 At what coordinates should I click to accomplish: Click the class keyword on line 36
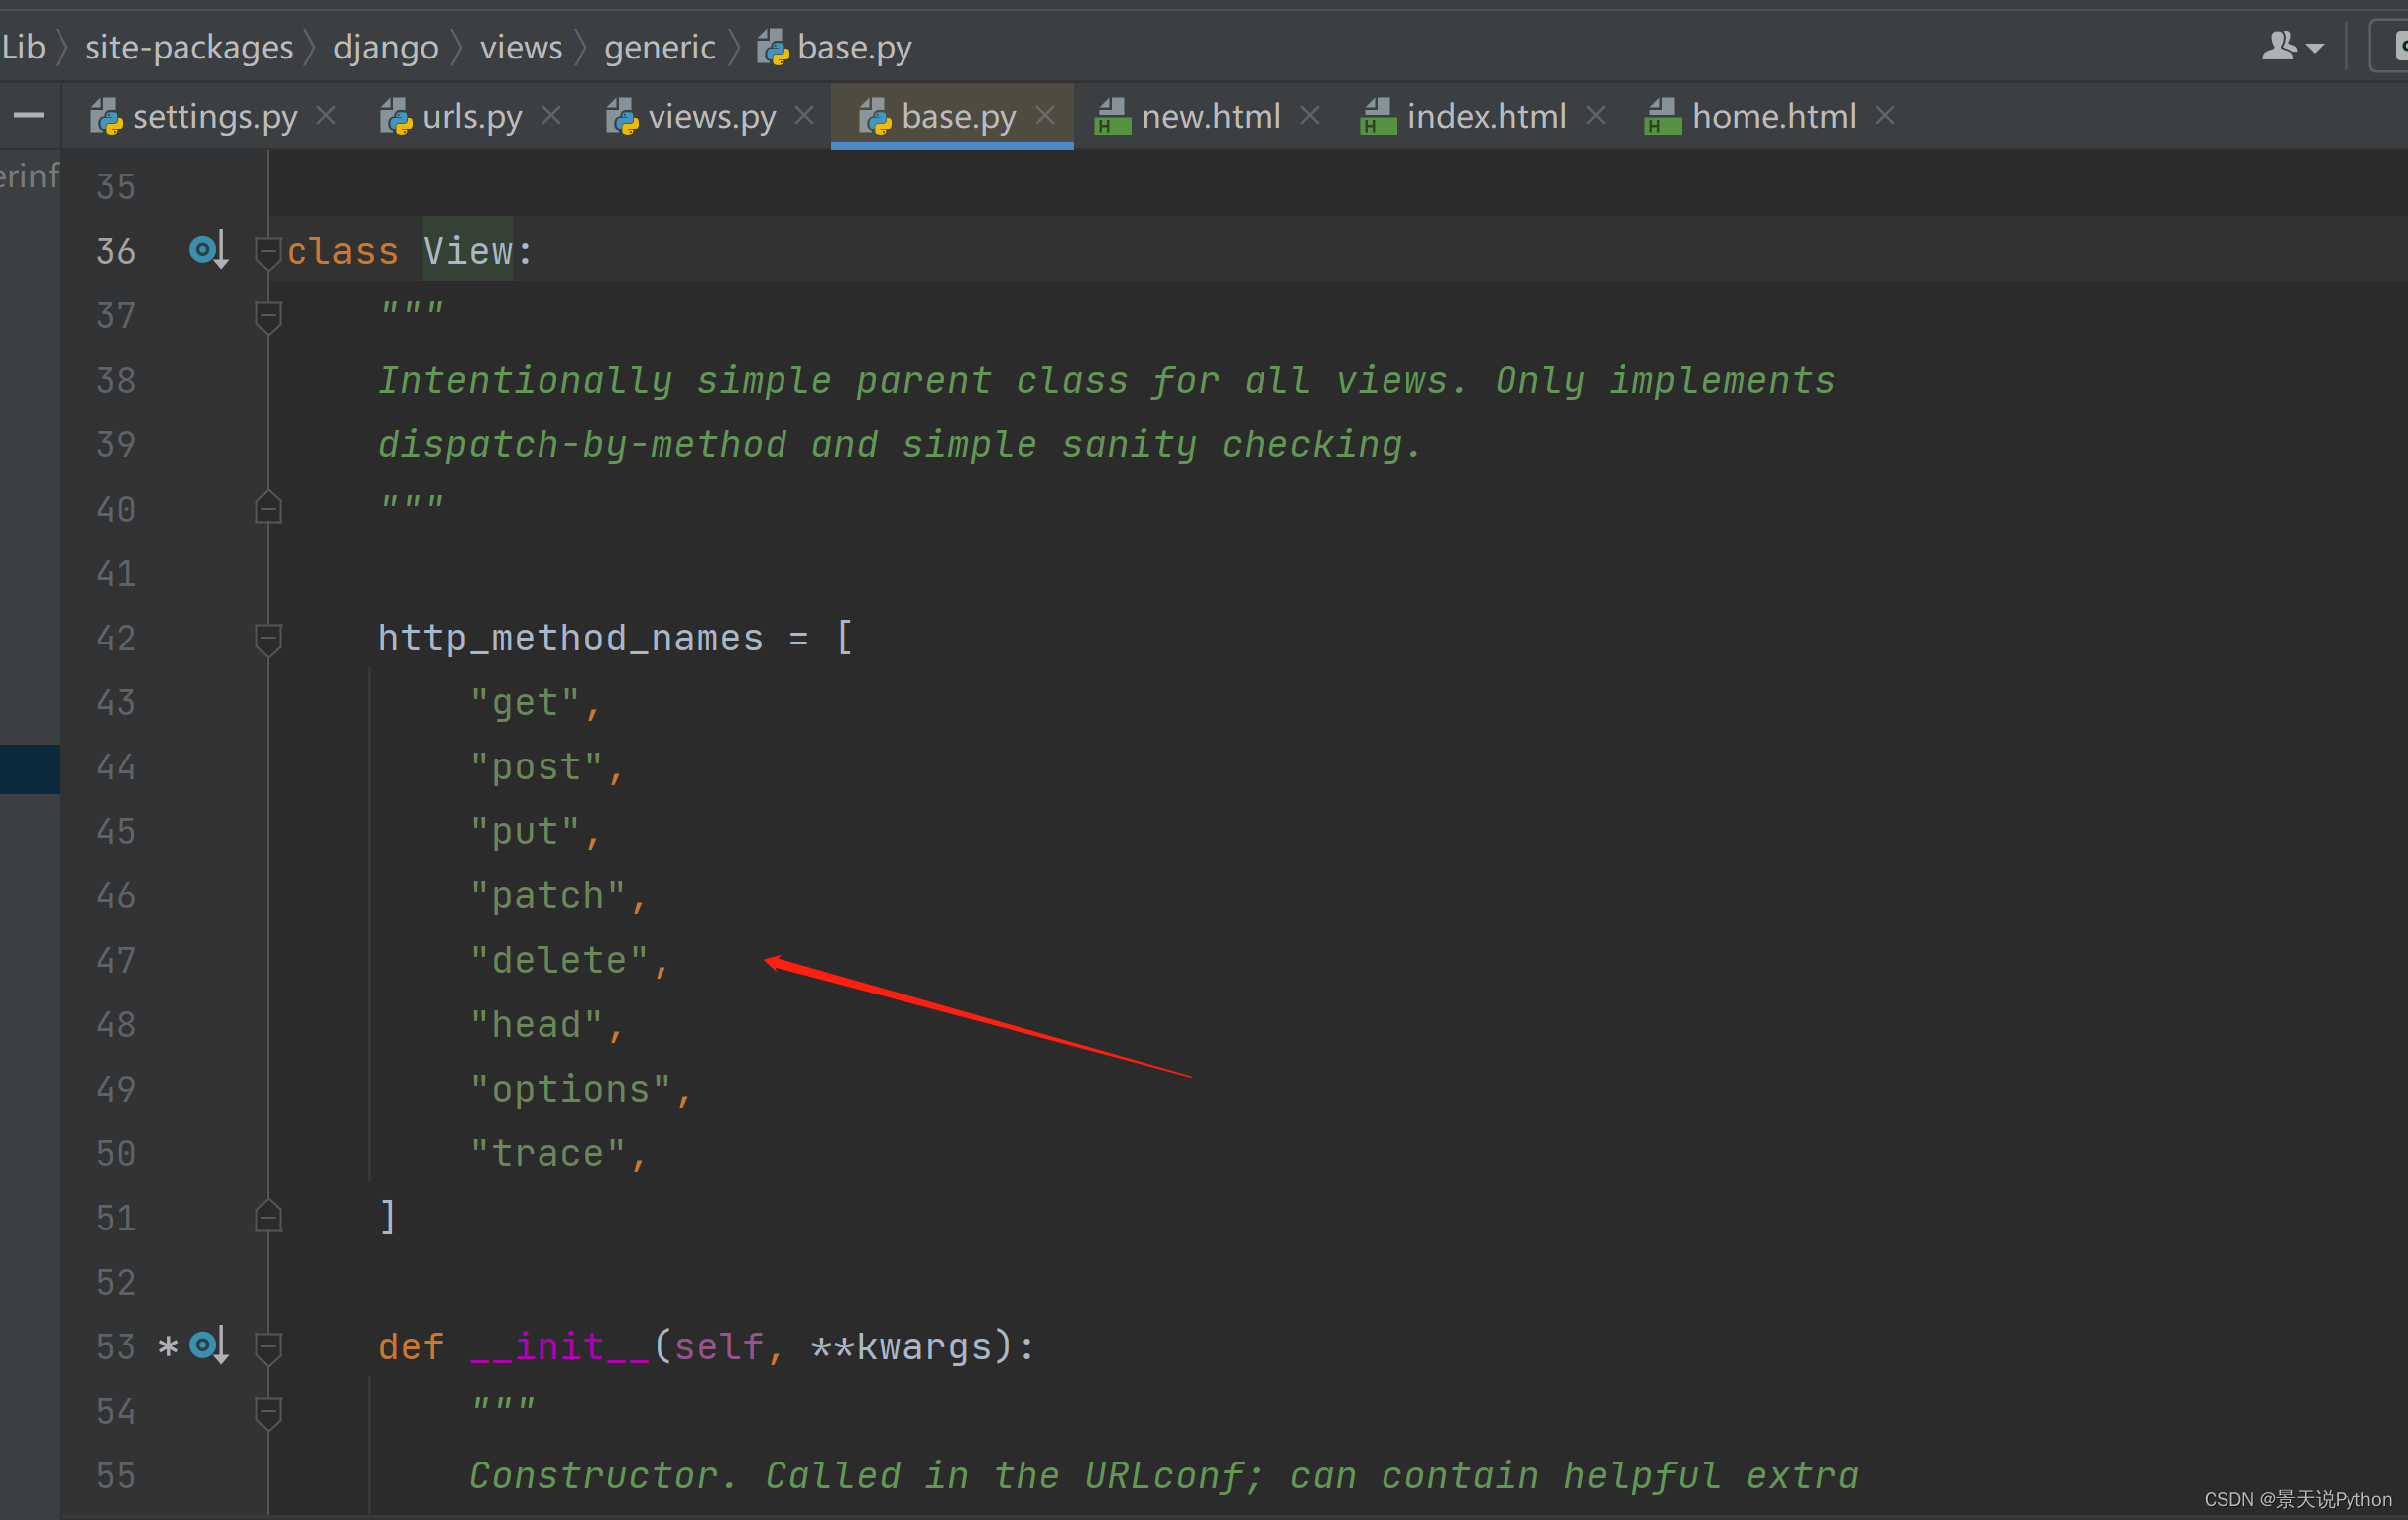click(342, 251)
